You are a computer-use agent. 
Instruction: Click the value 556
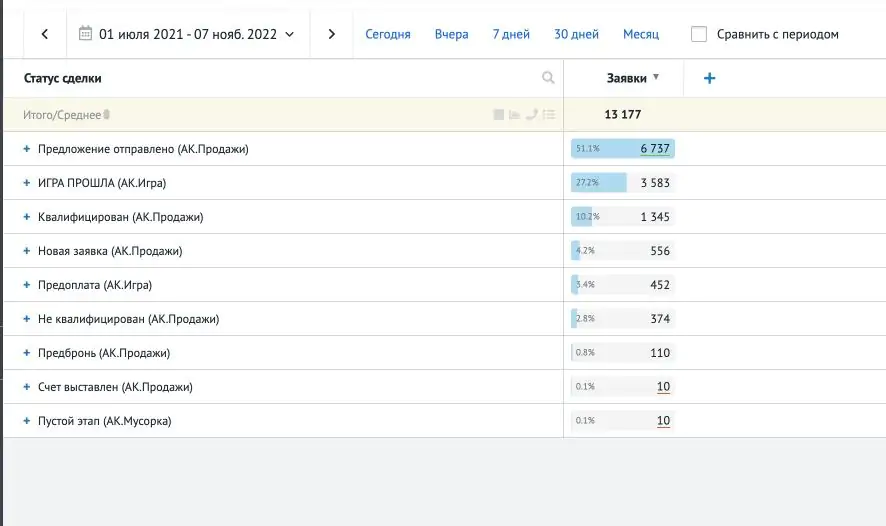[660, 251]
